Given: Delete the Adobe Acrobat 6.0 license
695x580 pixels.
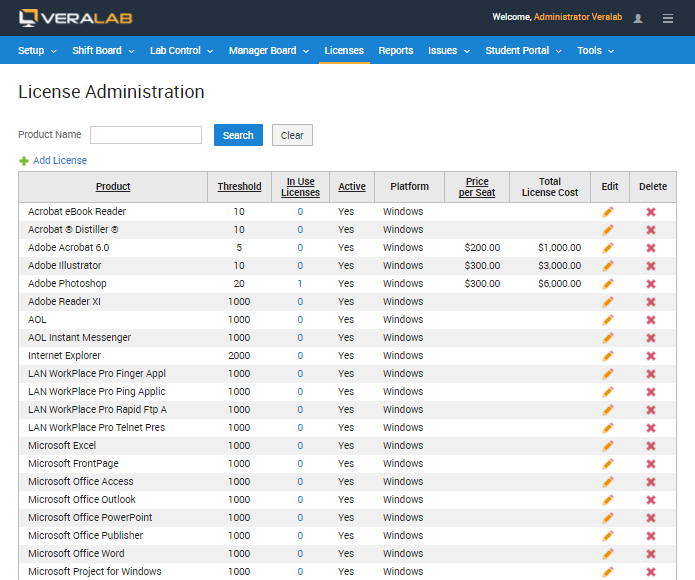Looking at the screenshot, I should click(651, 248).
